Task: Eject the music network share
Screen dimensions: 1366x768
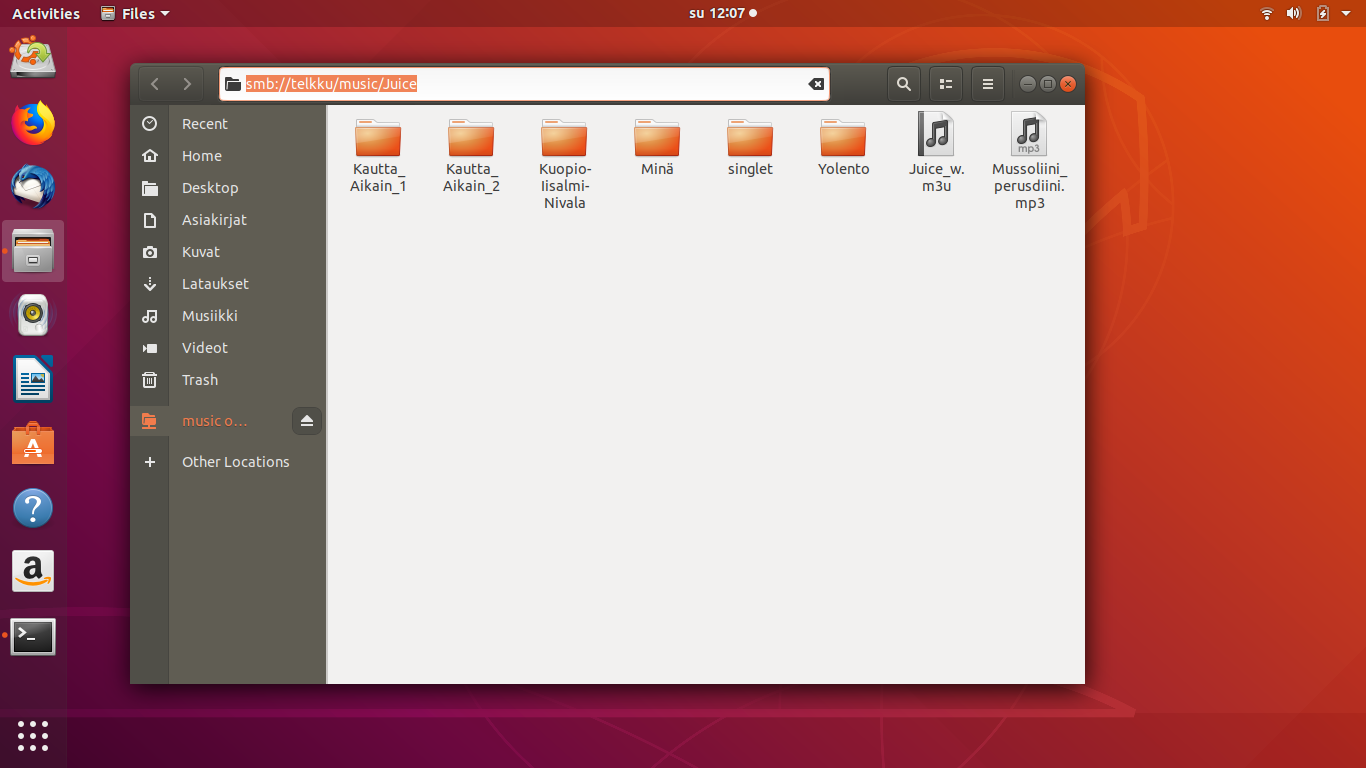Action: click(307, 421)
